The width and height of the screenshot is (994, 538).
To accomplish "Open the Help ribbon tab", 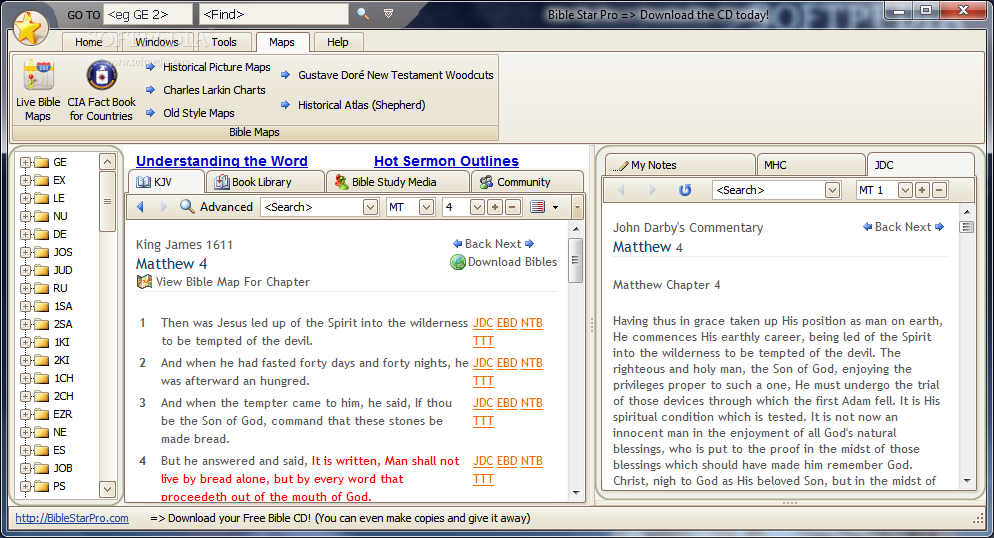I will click(x=337, y=42).
